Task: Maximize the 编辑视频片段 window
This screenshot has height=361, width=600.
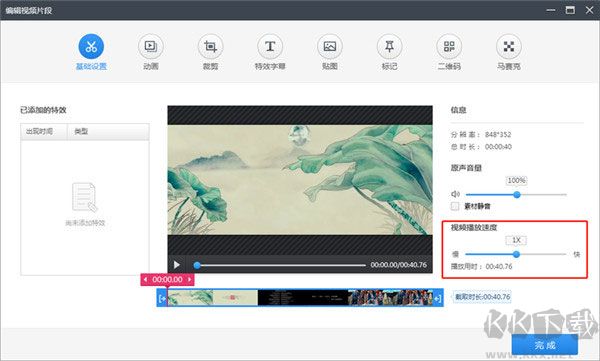Action: pyautogui.click(x=570, y=10)
